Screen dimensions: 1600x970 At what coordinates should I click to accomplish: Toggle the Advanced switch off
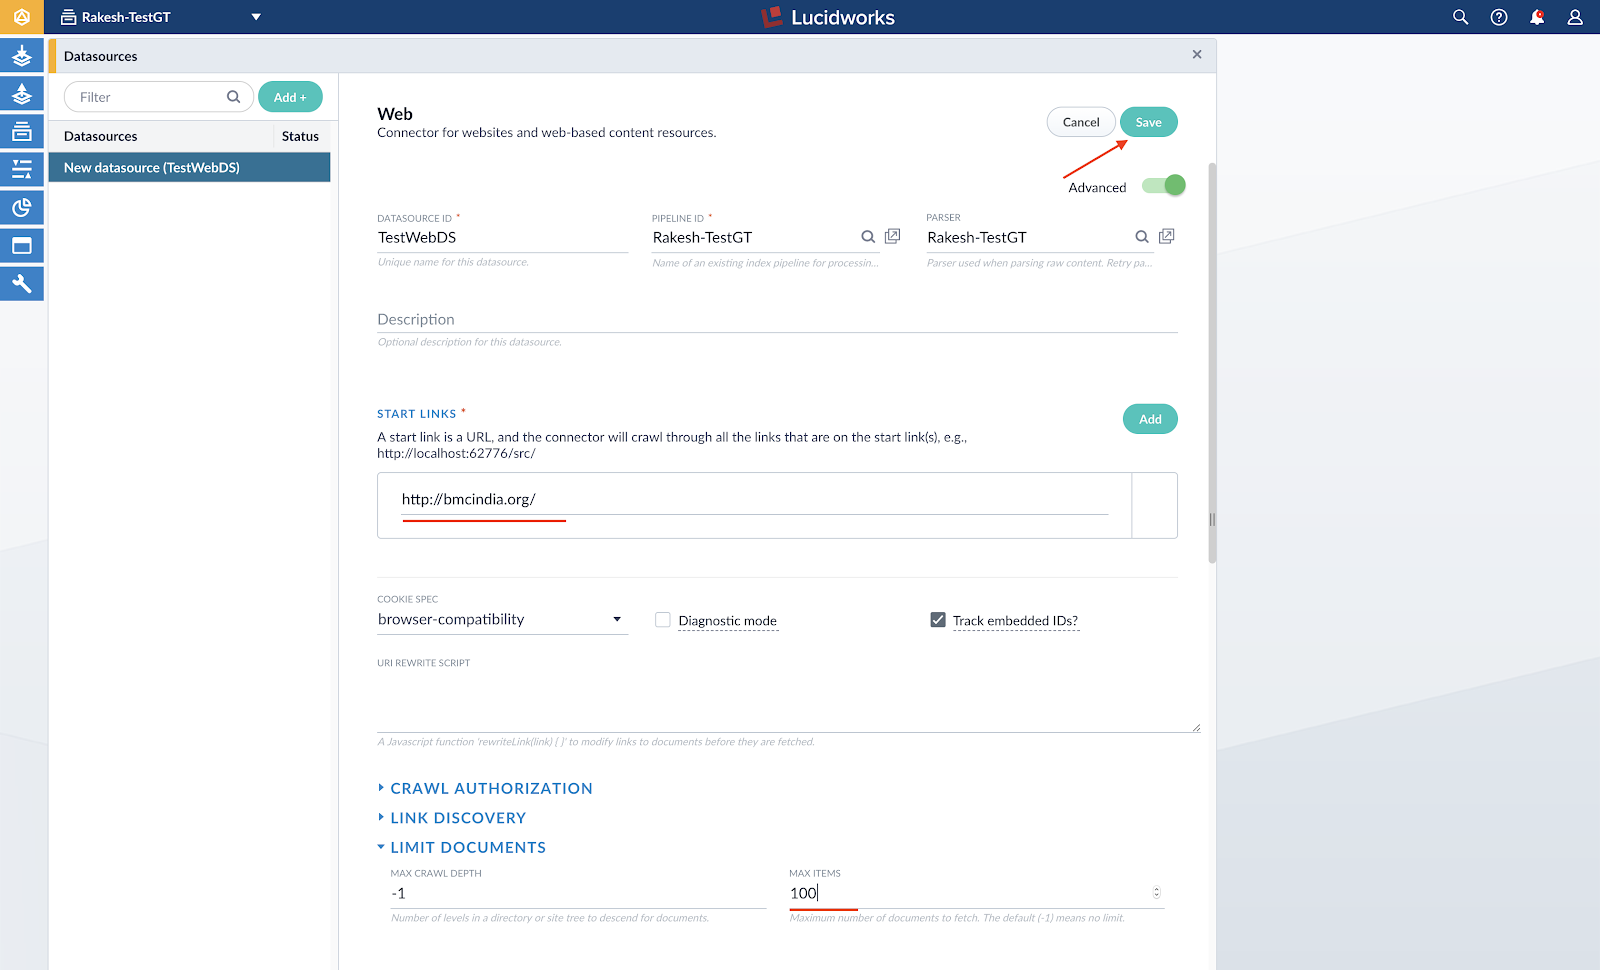[1164, 185]
